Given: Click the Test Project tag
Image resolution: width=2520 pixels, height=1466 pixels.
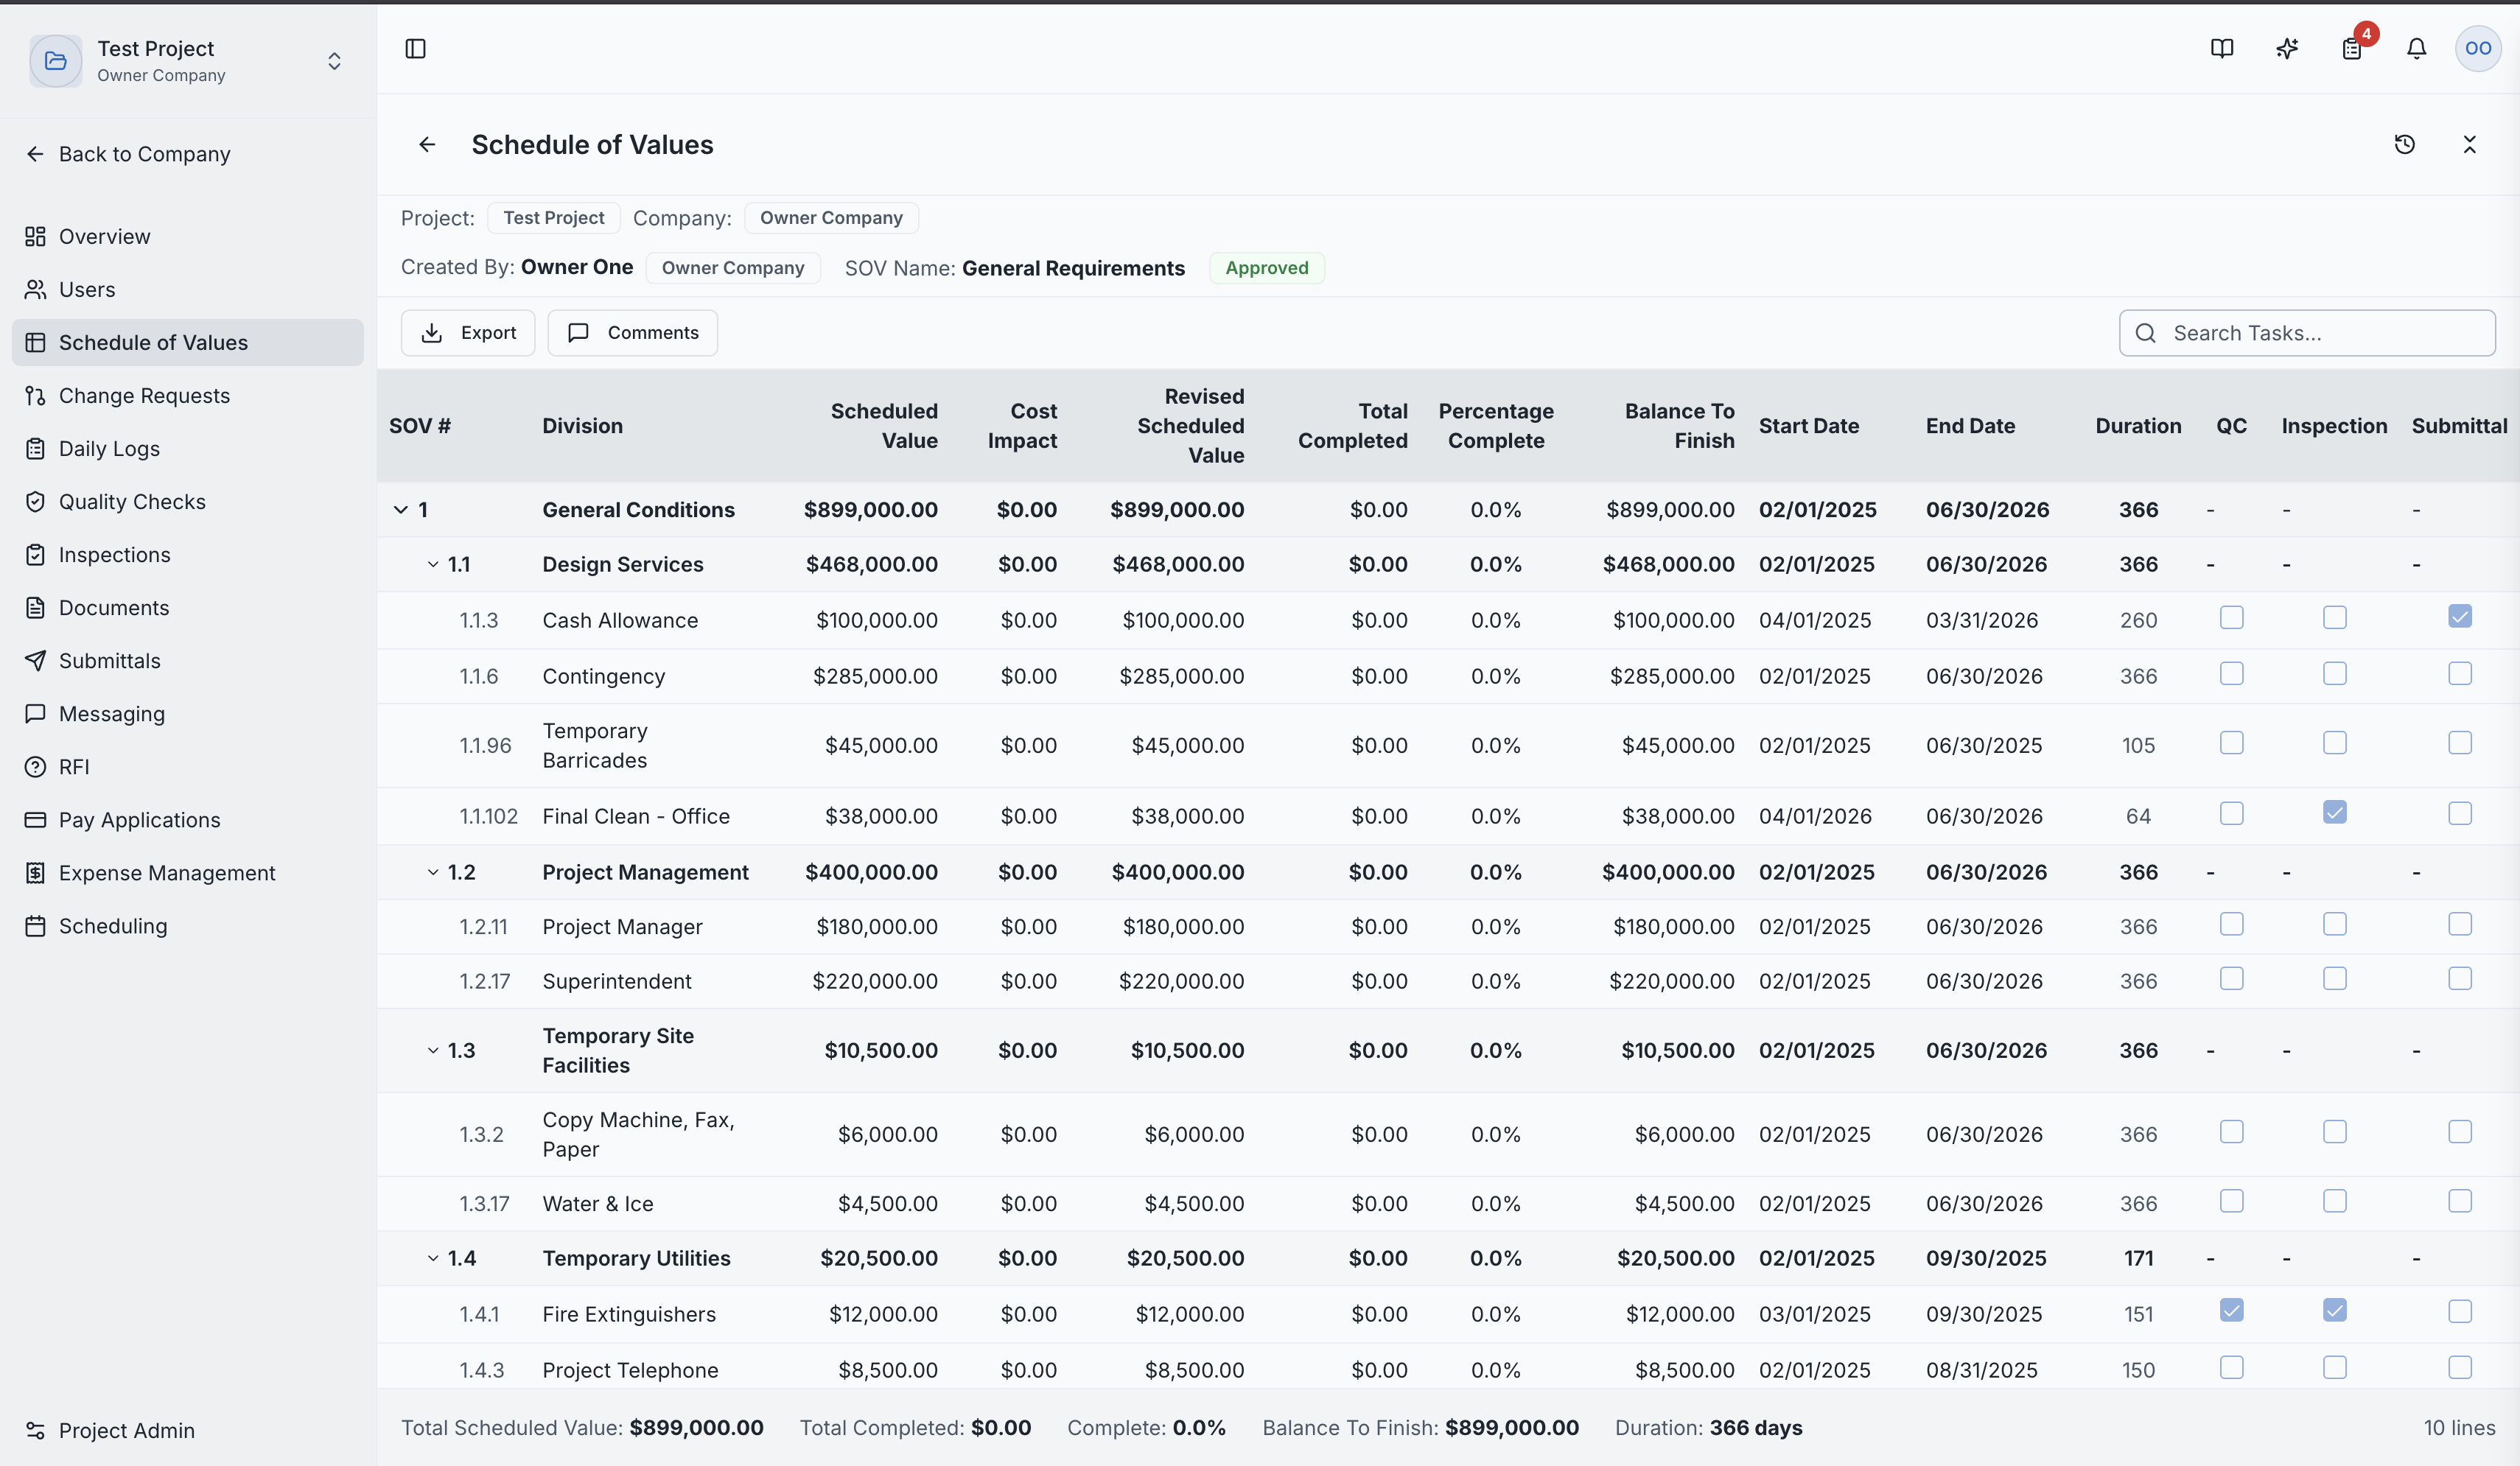Looking at the screenshot, I should point(554,218).
